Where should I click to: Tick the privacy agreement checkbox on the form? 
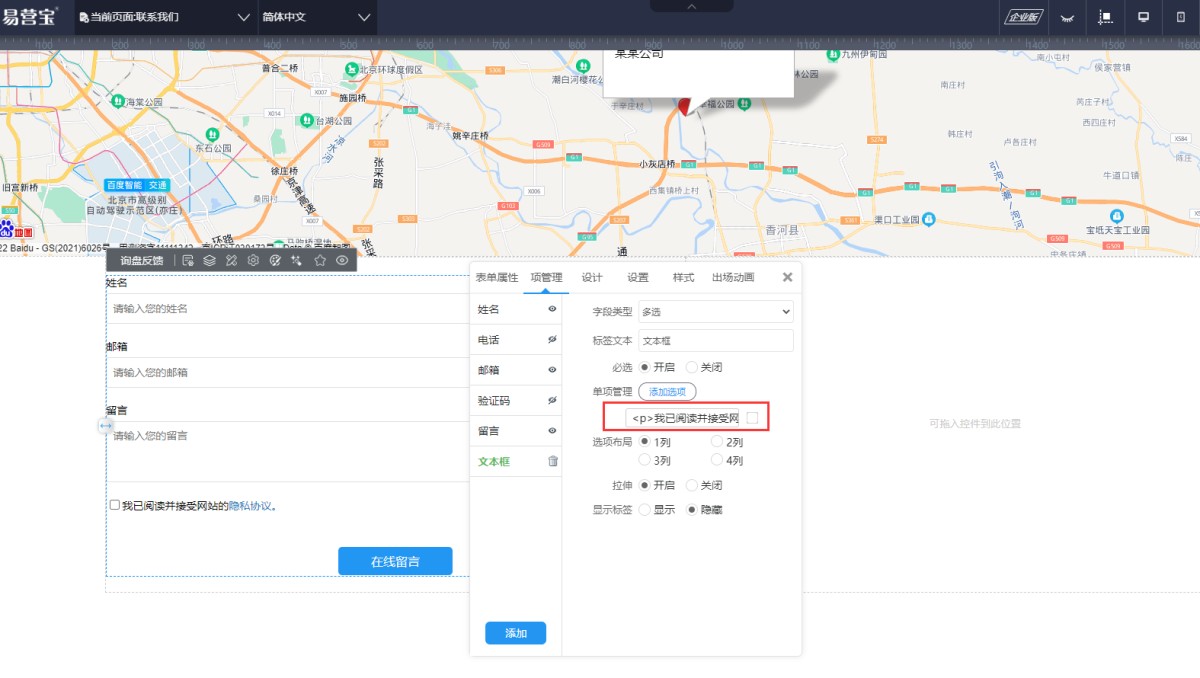tap(115, 505)
